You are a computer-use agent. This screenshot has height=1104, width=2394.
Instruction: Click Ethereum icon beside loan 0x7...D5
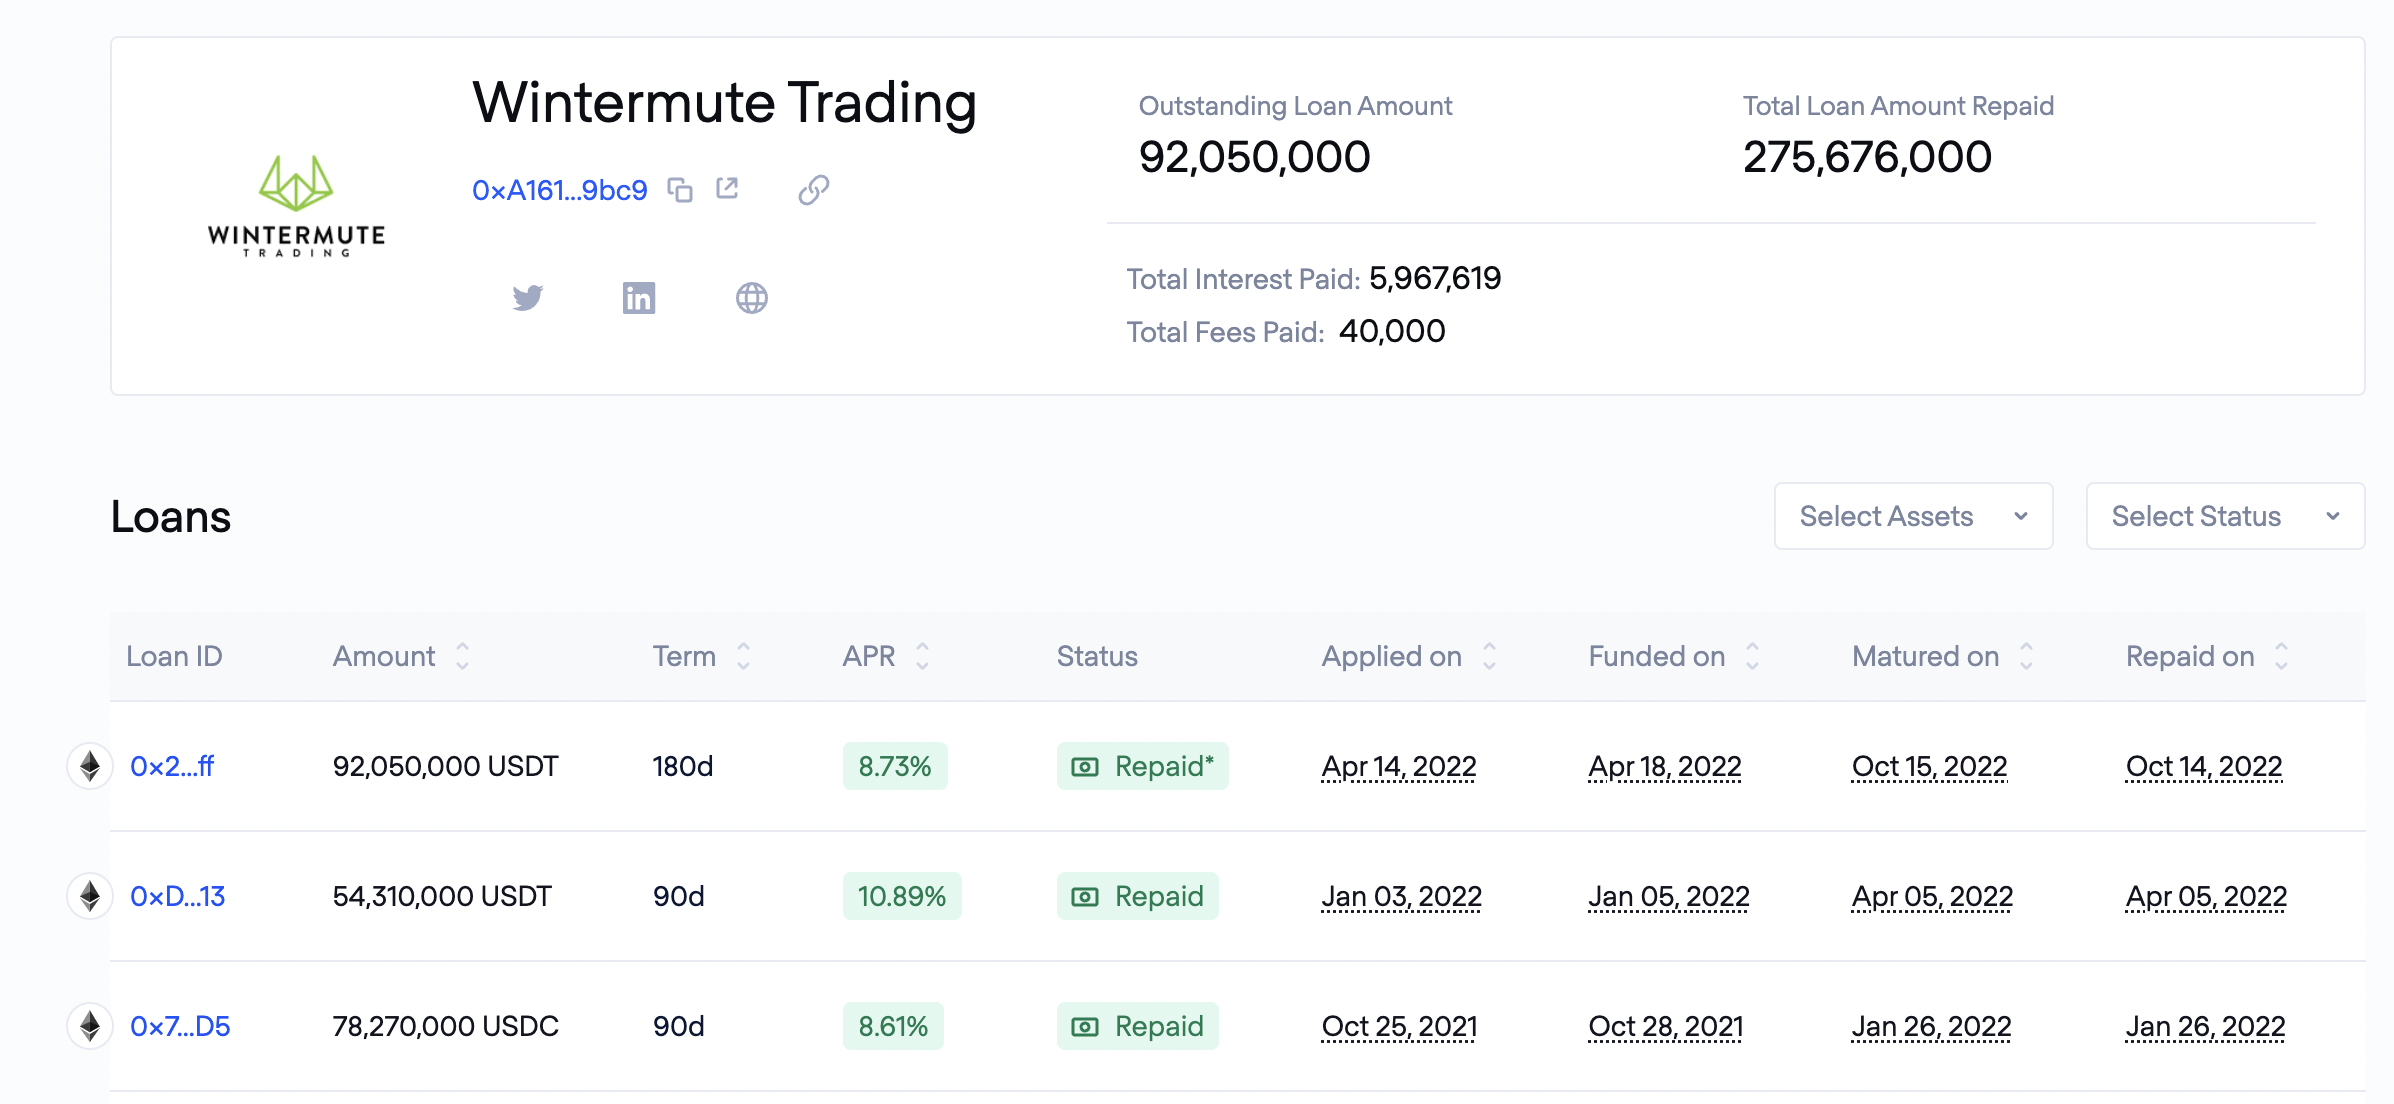pos(90,1027)
